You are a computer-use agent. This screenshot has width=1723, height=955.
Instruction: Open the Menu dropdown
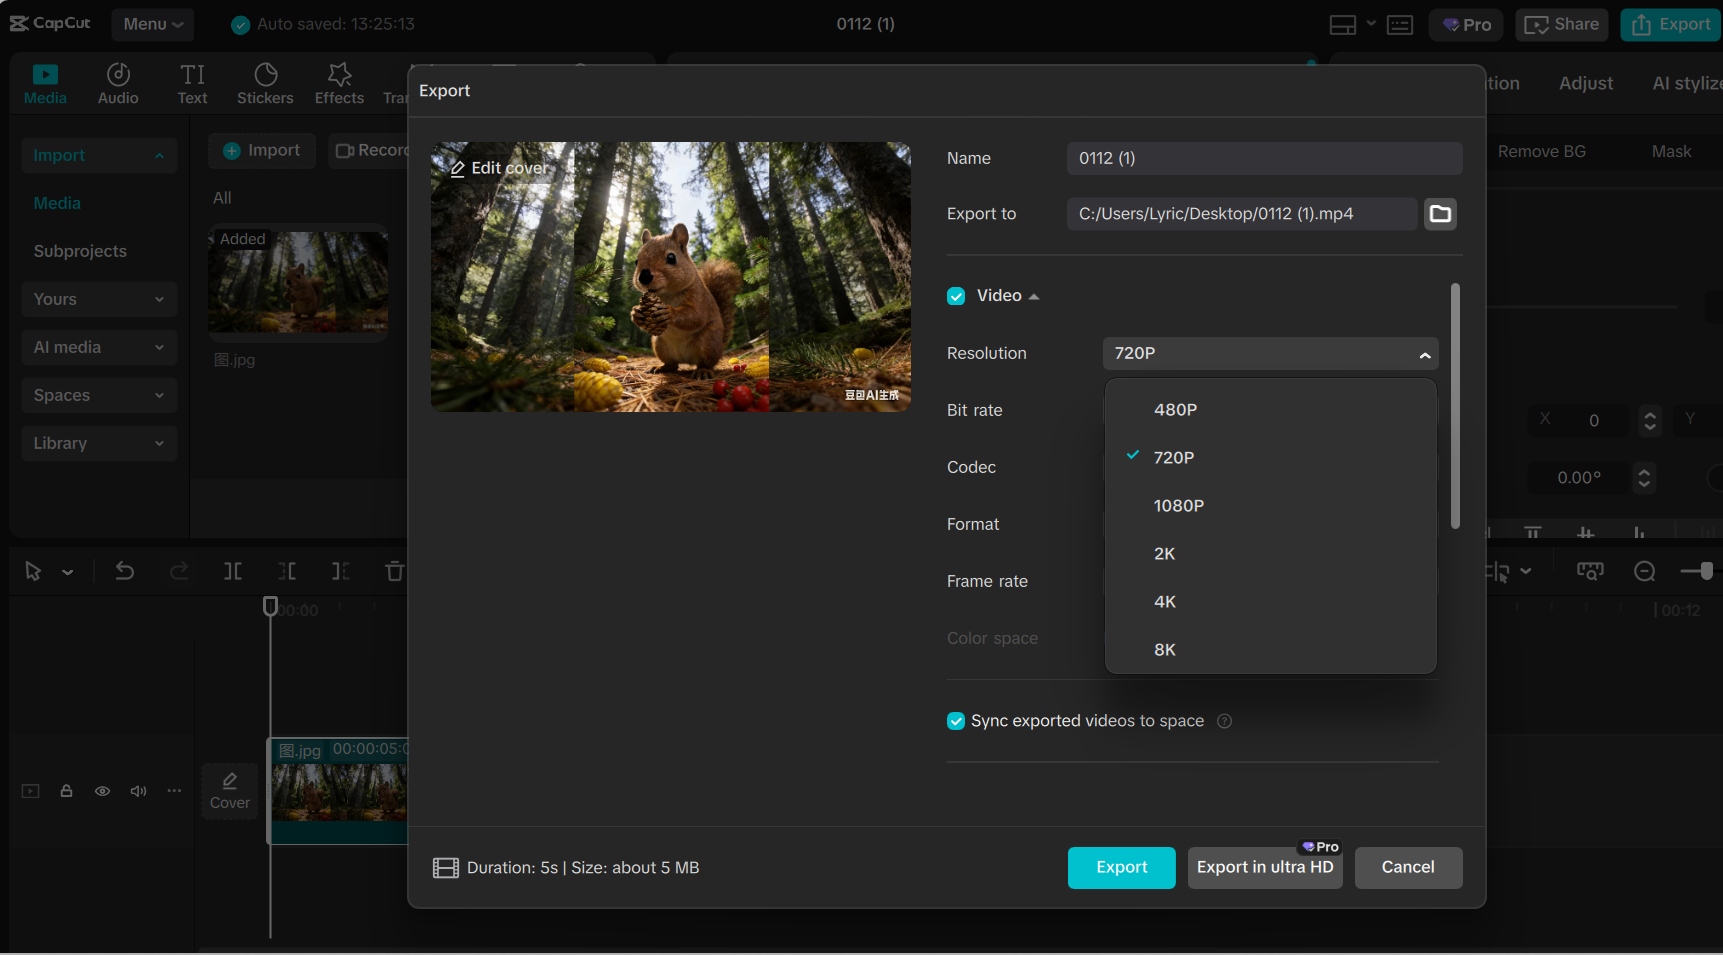click(152, 24)
